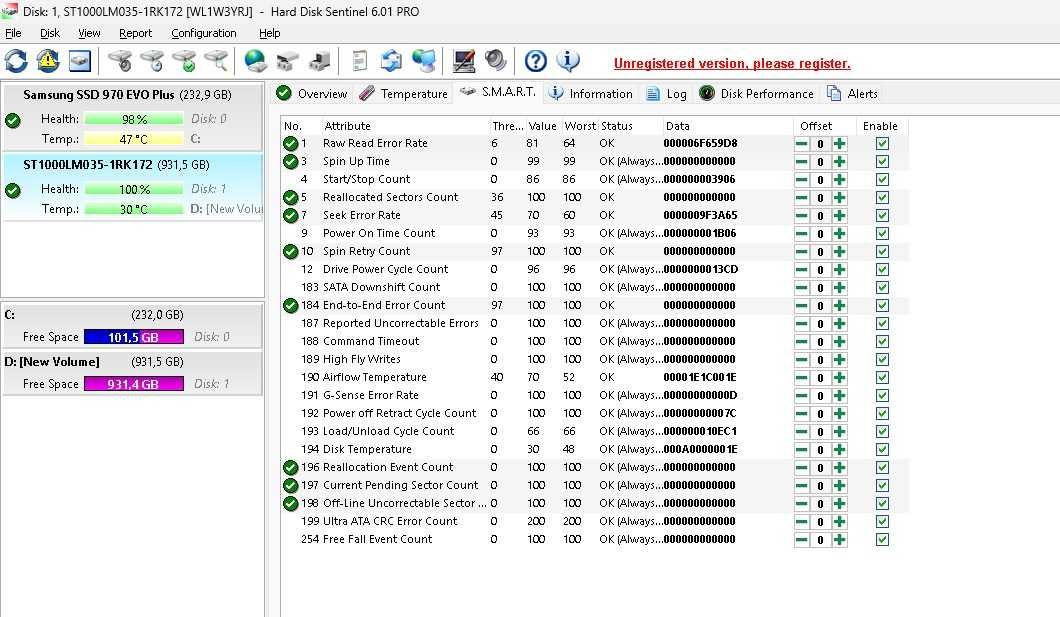Image resolution: width=1060 pixels, height=617 pixels.
Task: Switch to the Temperature tab
Action: 404,93
